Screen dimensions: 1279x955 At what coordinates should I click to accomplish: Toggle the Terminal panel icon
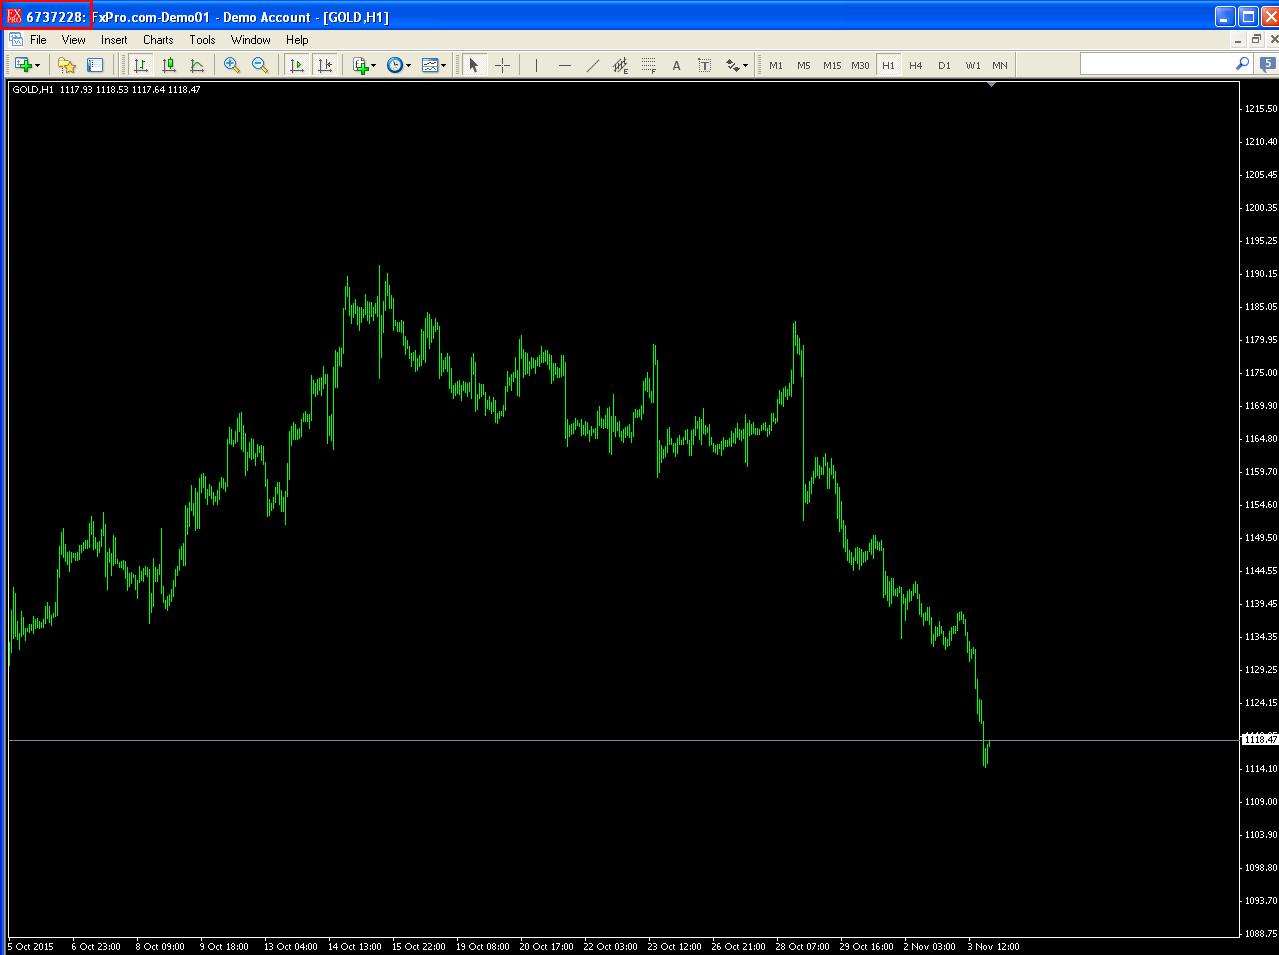coord(95,65)
